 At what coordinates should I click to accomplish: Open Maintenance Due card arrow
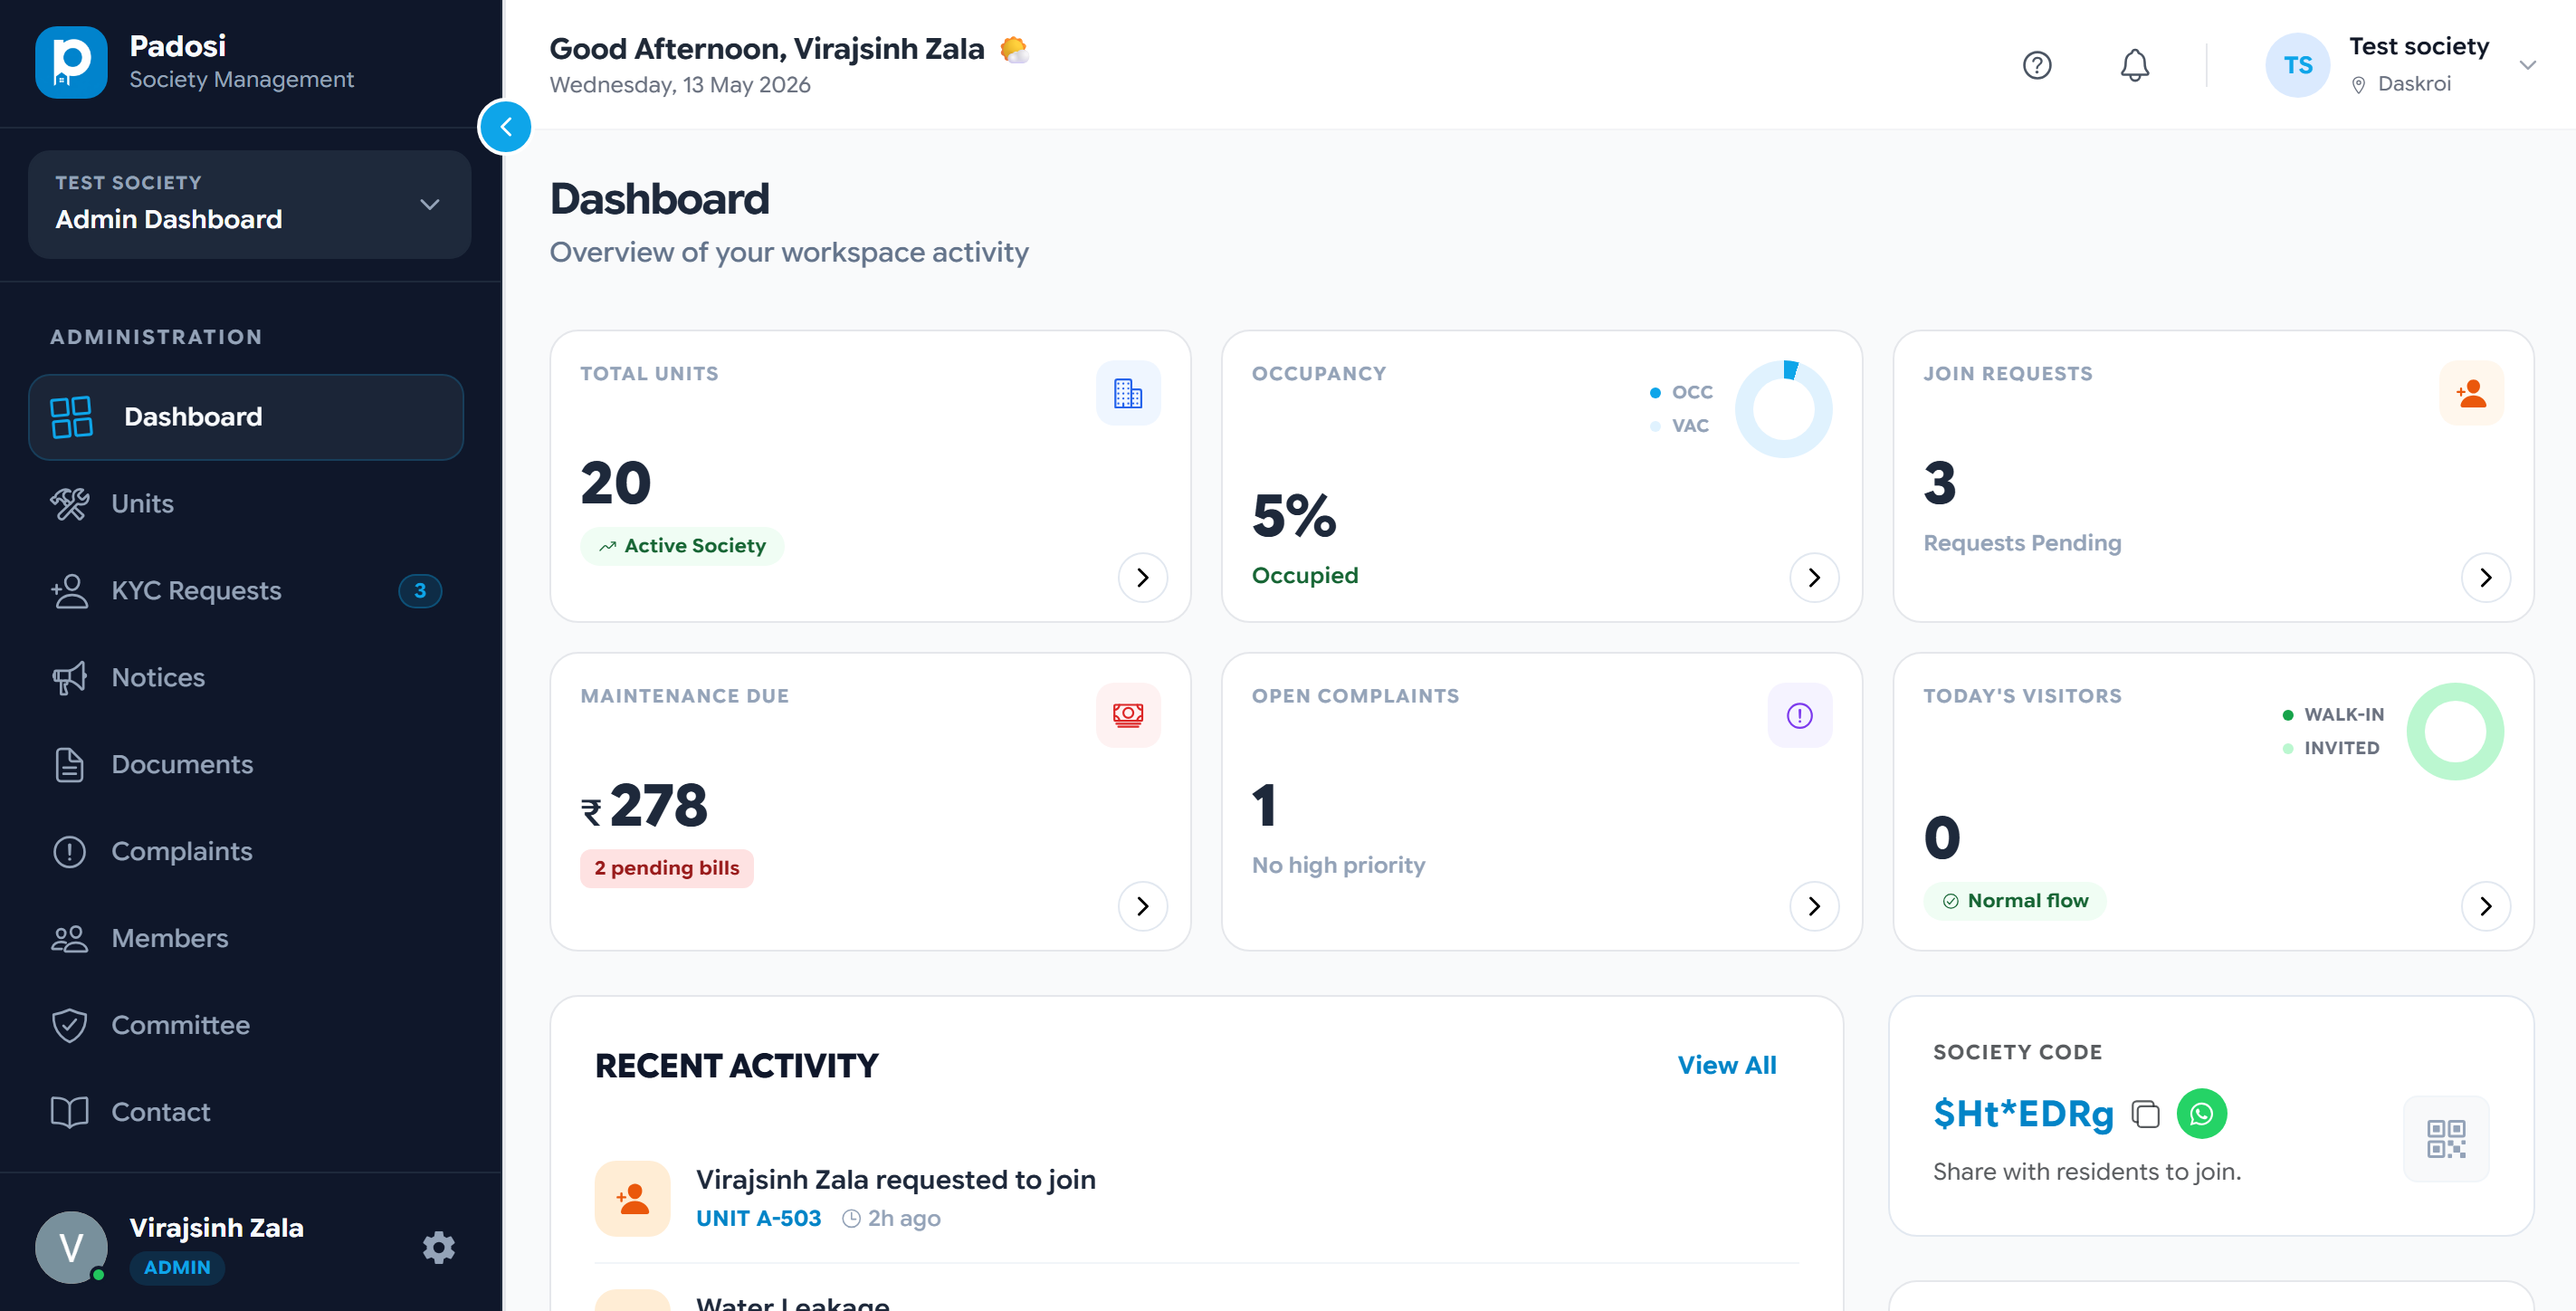click(x=1142, y=907)
